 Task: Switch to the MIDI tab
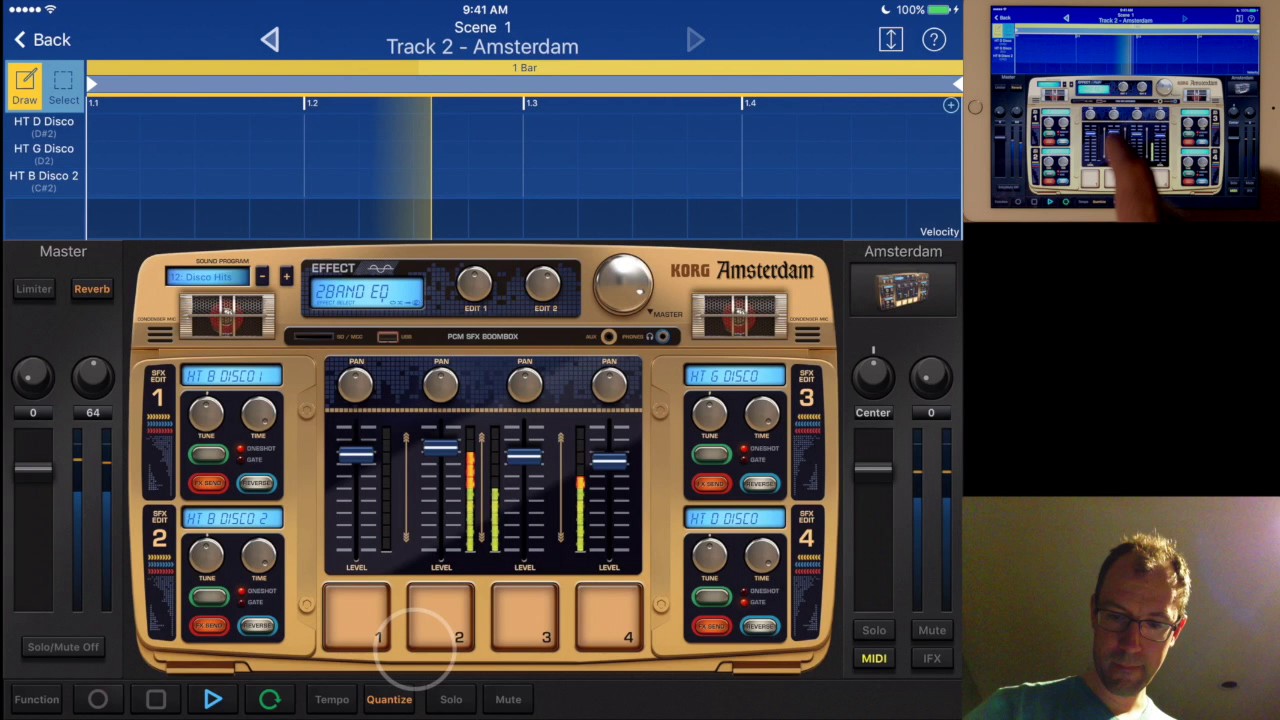(874, 659)
